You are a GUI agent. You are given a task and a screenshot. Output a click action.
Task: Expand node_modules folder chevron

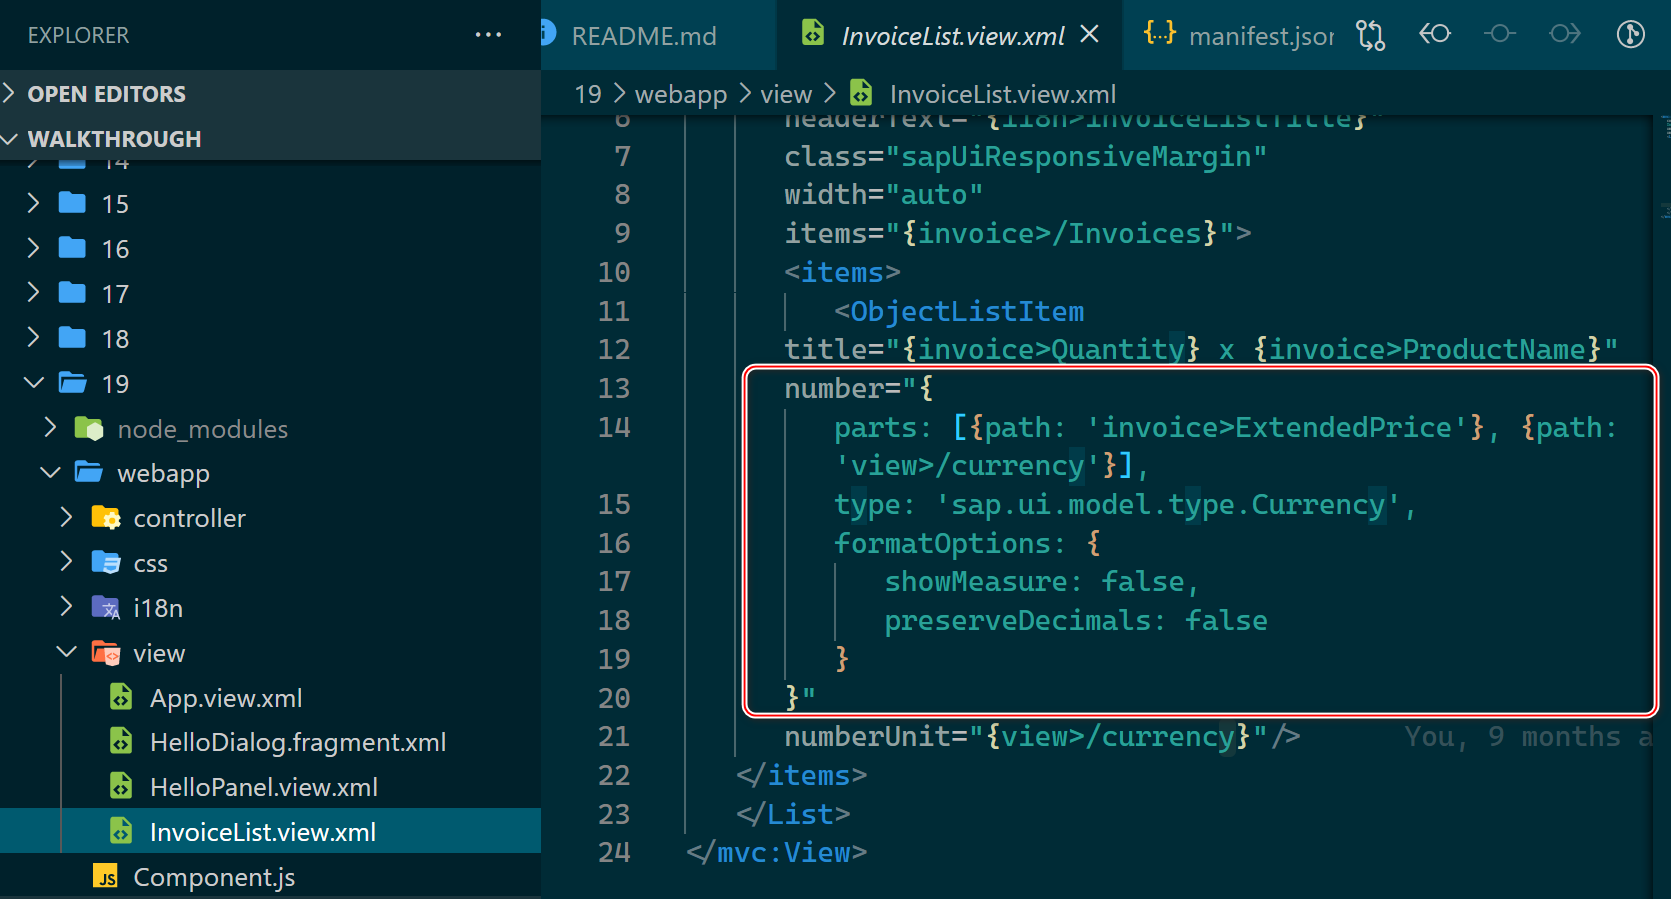[x=50, y=428]
